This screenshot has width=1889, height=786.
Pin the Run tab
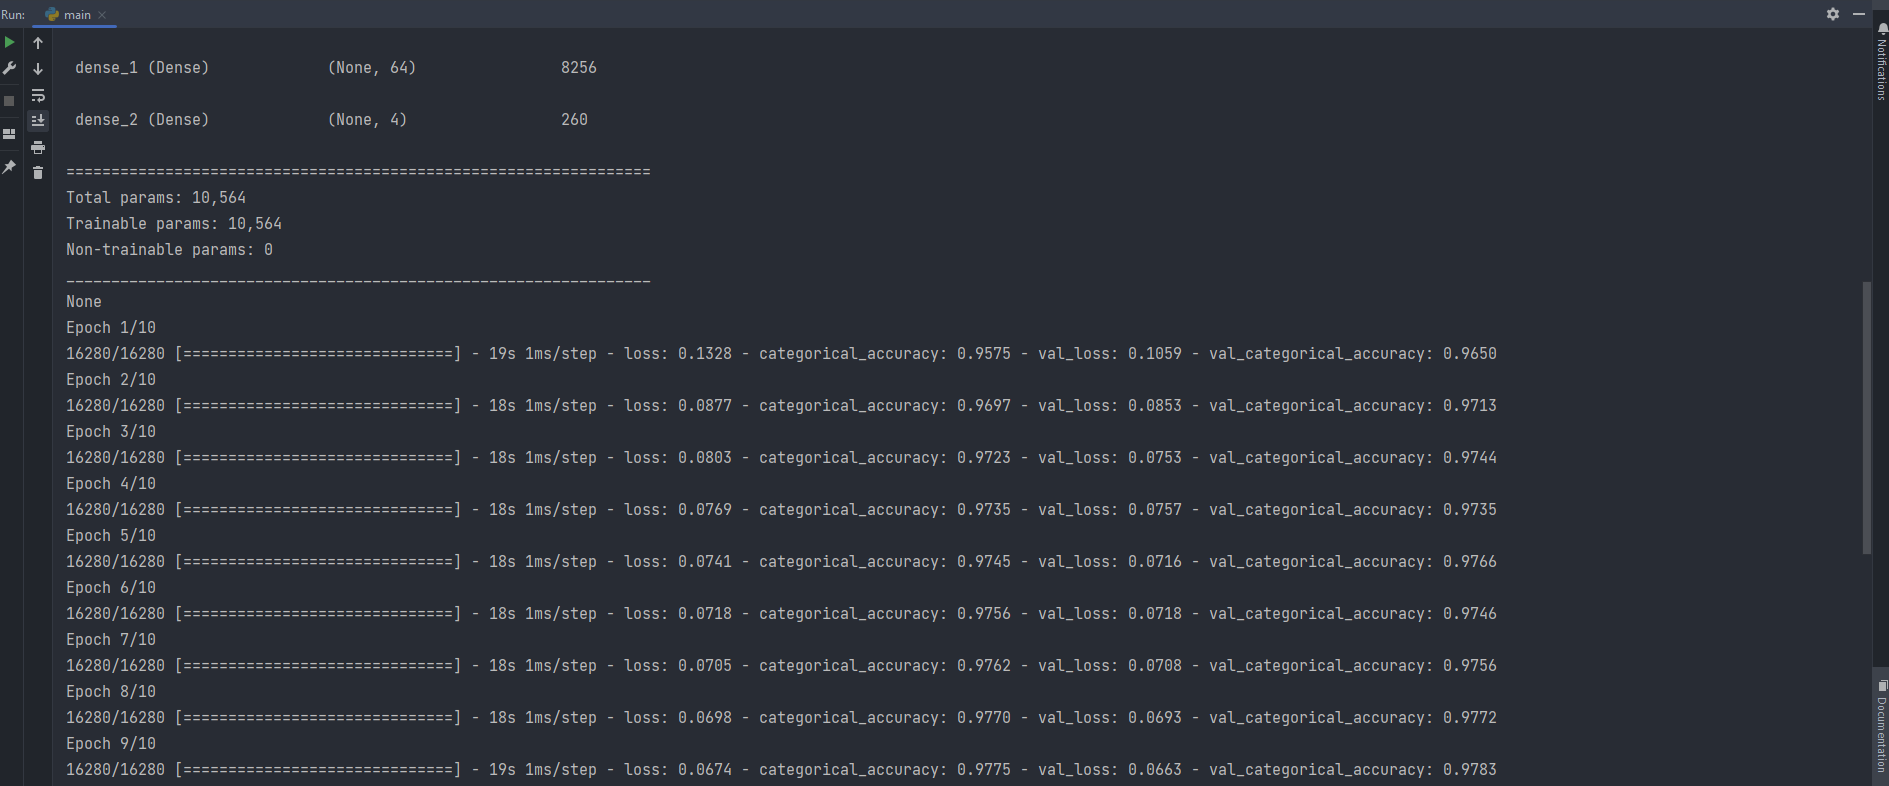coord(10,167)
